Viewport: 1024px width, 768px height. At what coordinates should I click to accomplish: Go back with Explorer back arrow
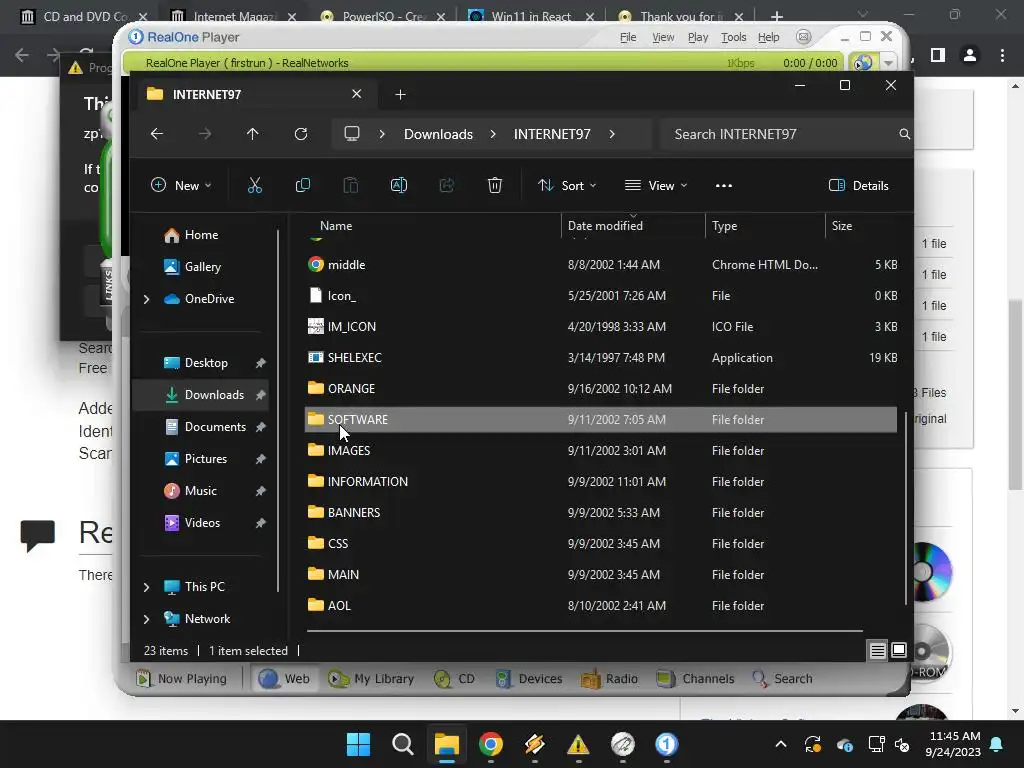point(157,134)
